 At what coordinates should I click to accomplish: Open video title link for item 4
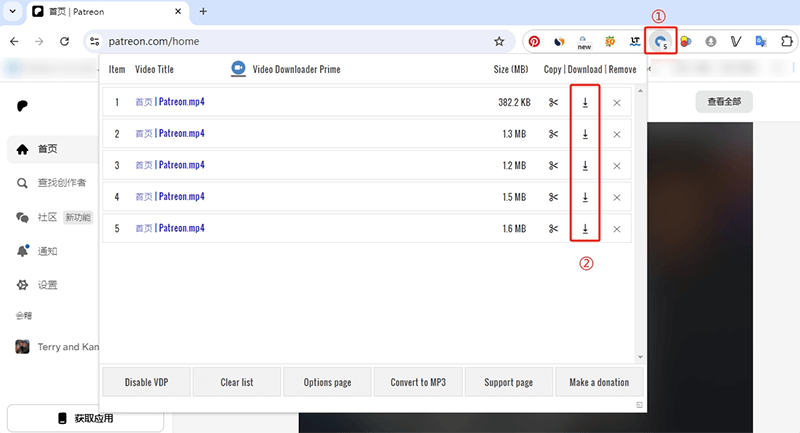pos(170,197)
